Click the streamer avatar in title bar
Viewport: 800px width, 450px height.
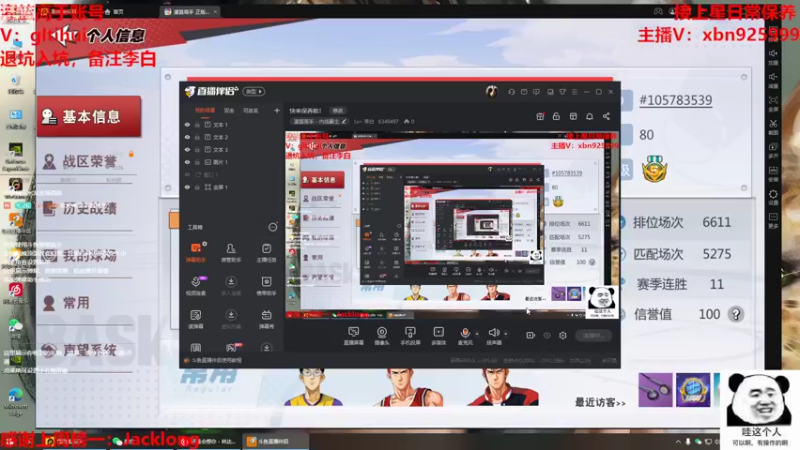click(491, 91)
